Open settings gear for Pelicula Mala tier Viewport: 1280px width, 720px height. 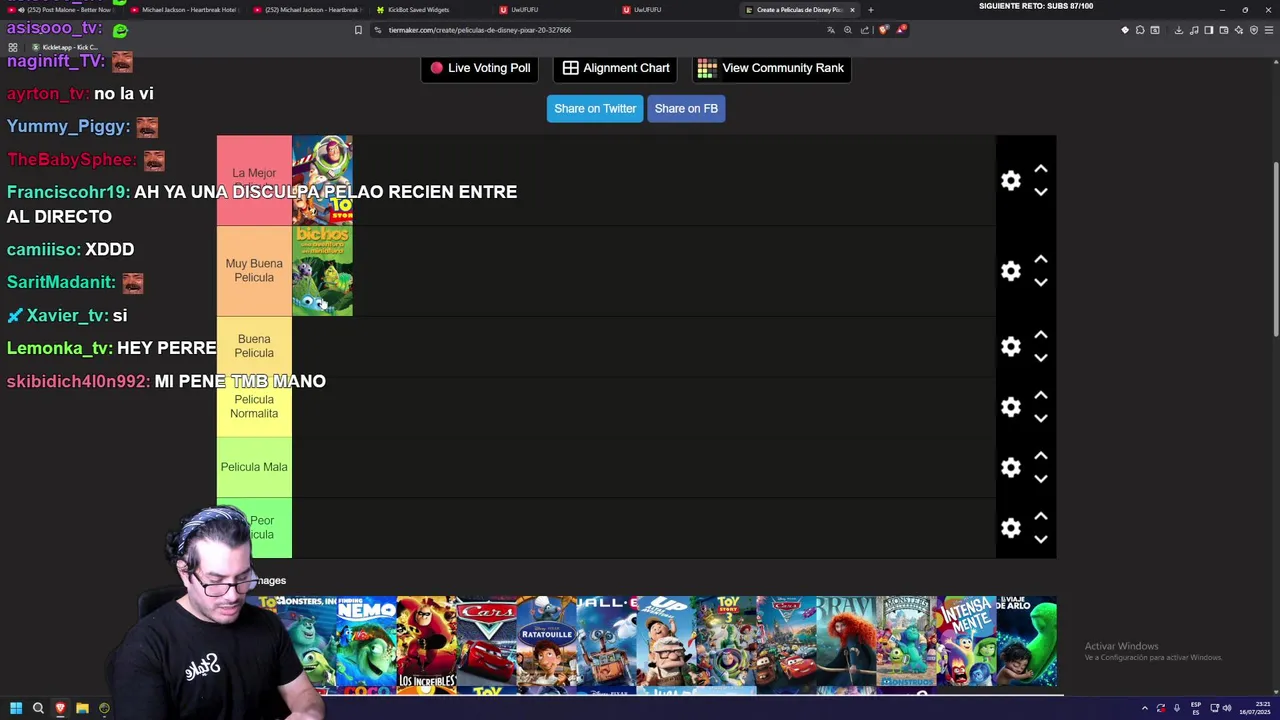coord(1011,468)
